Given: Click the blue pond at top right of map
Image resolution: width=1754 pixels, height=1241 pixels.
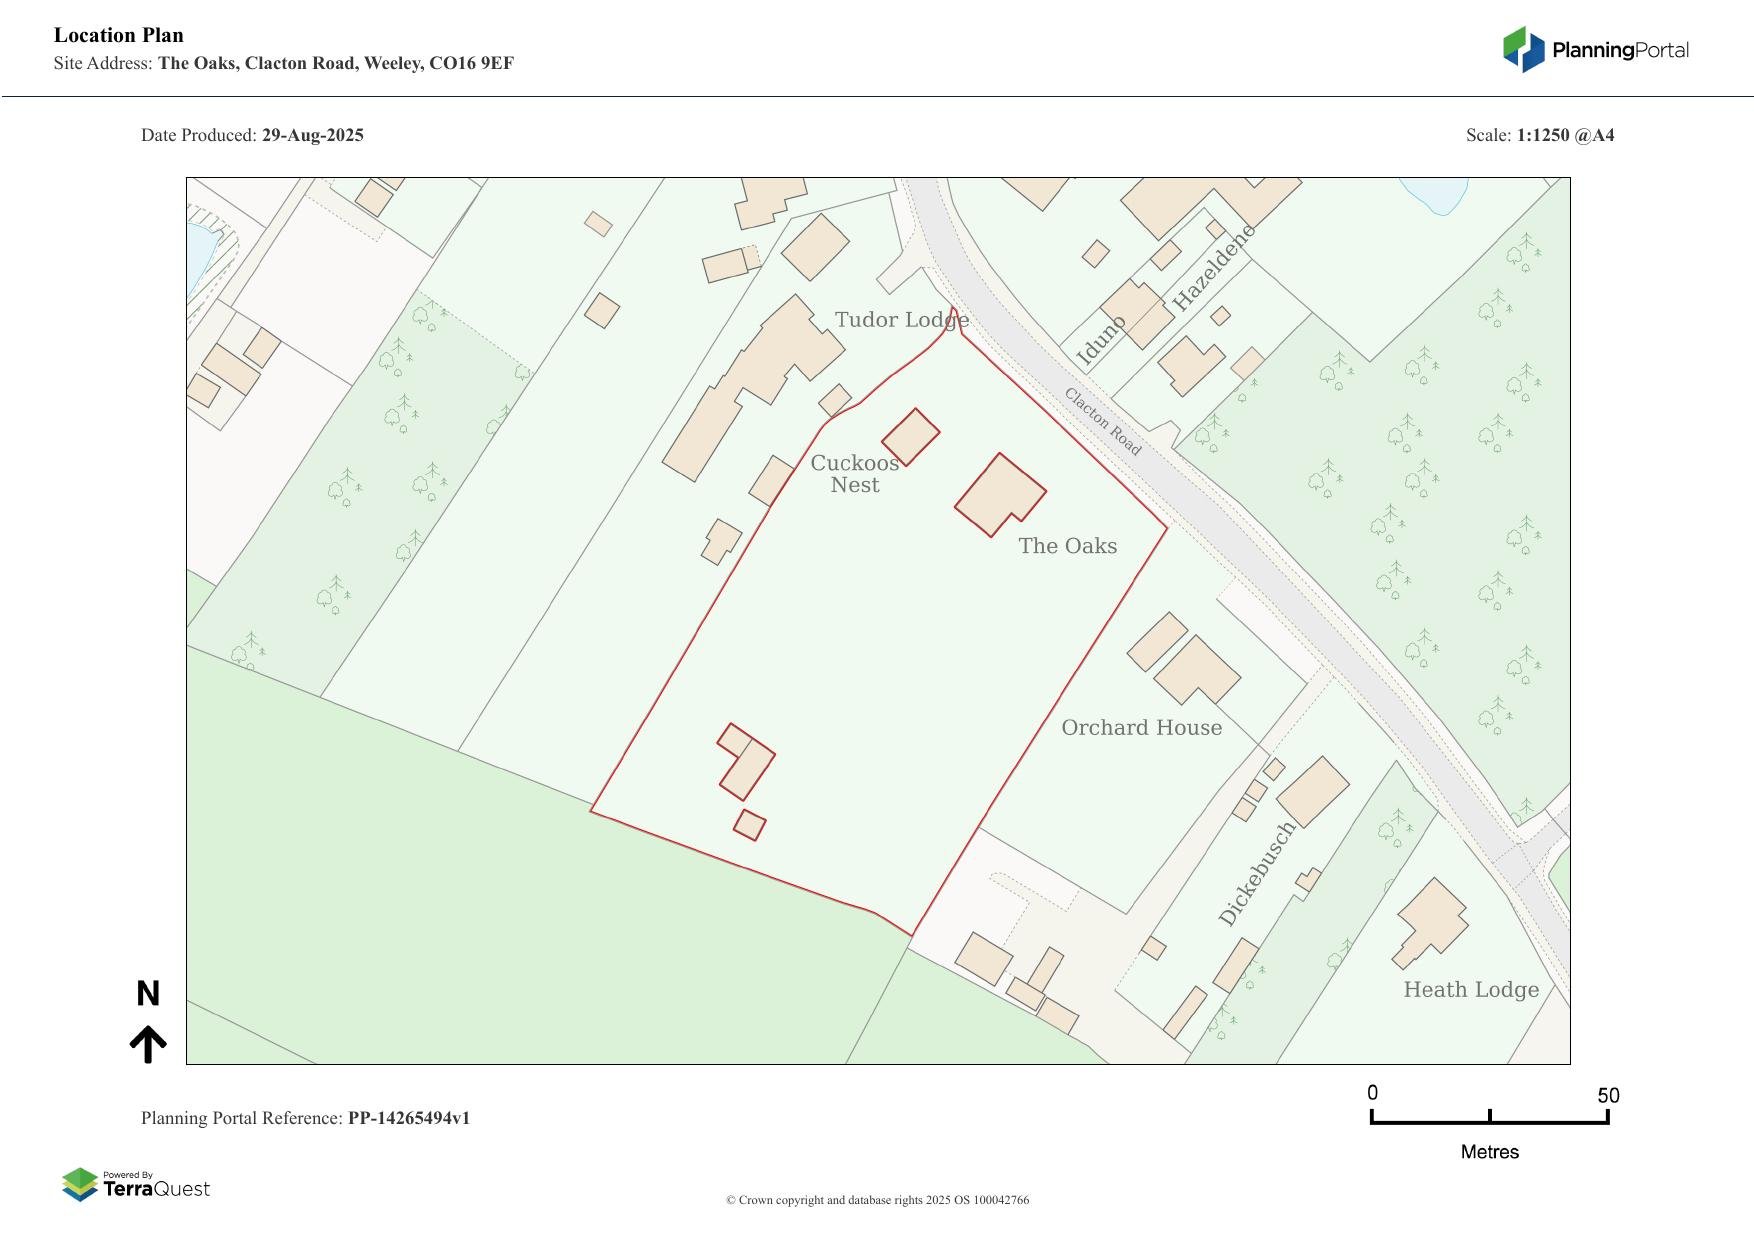Looking at the screenshot, I should click(1434, 194).
